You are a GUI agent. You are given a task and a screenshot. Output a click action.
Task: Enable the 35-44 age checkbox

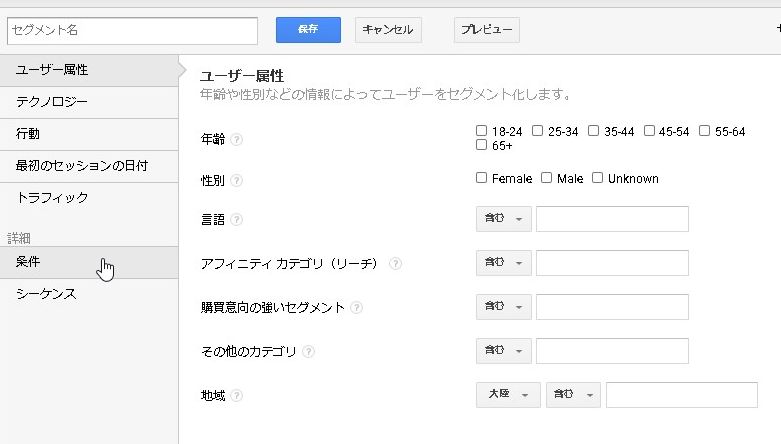point(594,131)
